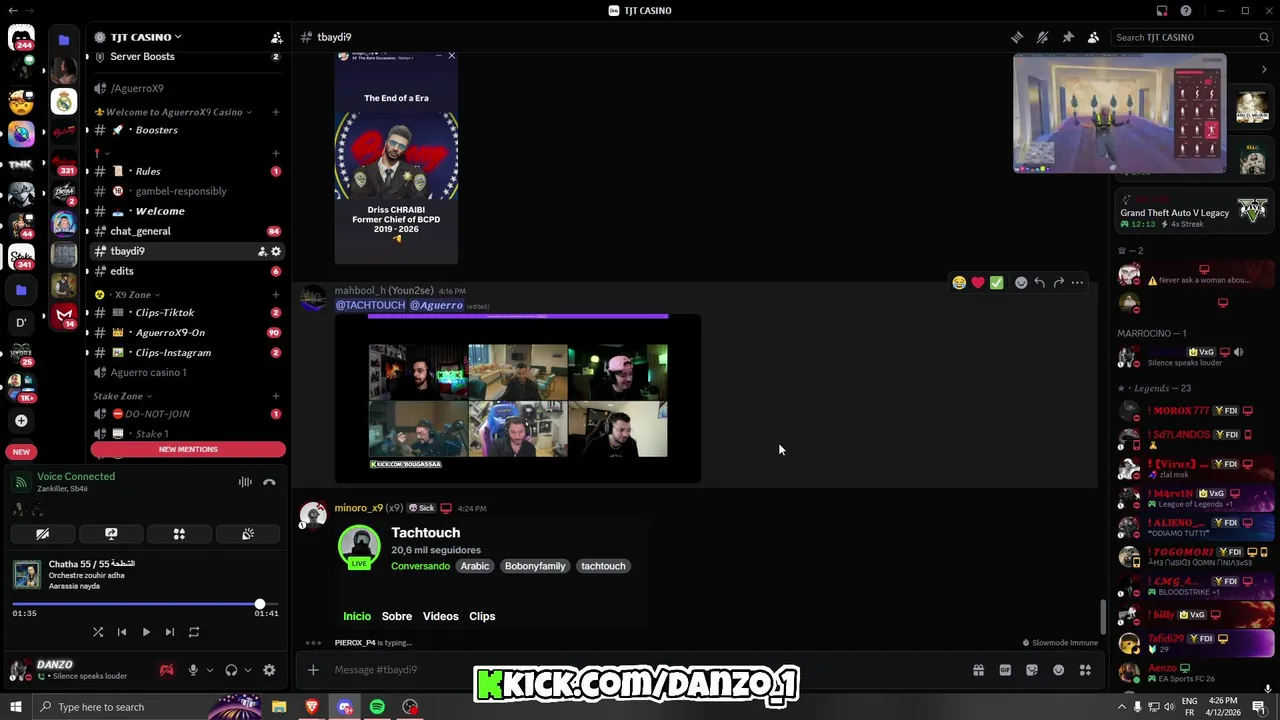Open More options for mahbool_h's message
The width and height of the screenshot is (1280, 720).
tap(1077, 283)
